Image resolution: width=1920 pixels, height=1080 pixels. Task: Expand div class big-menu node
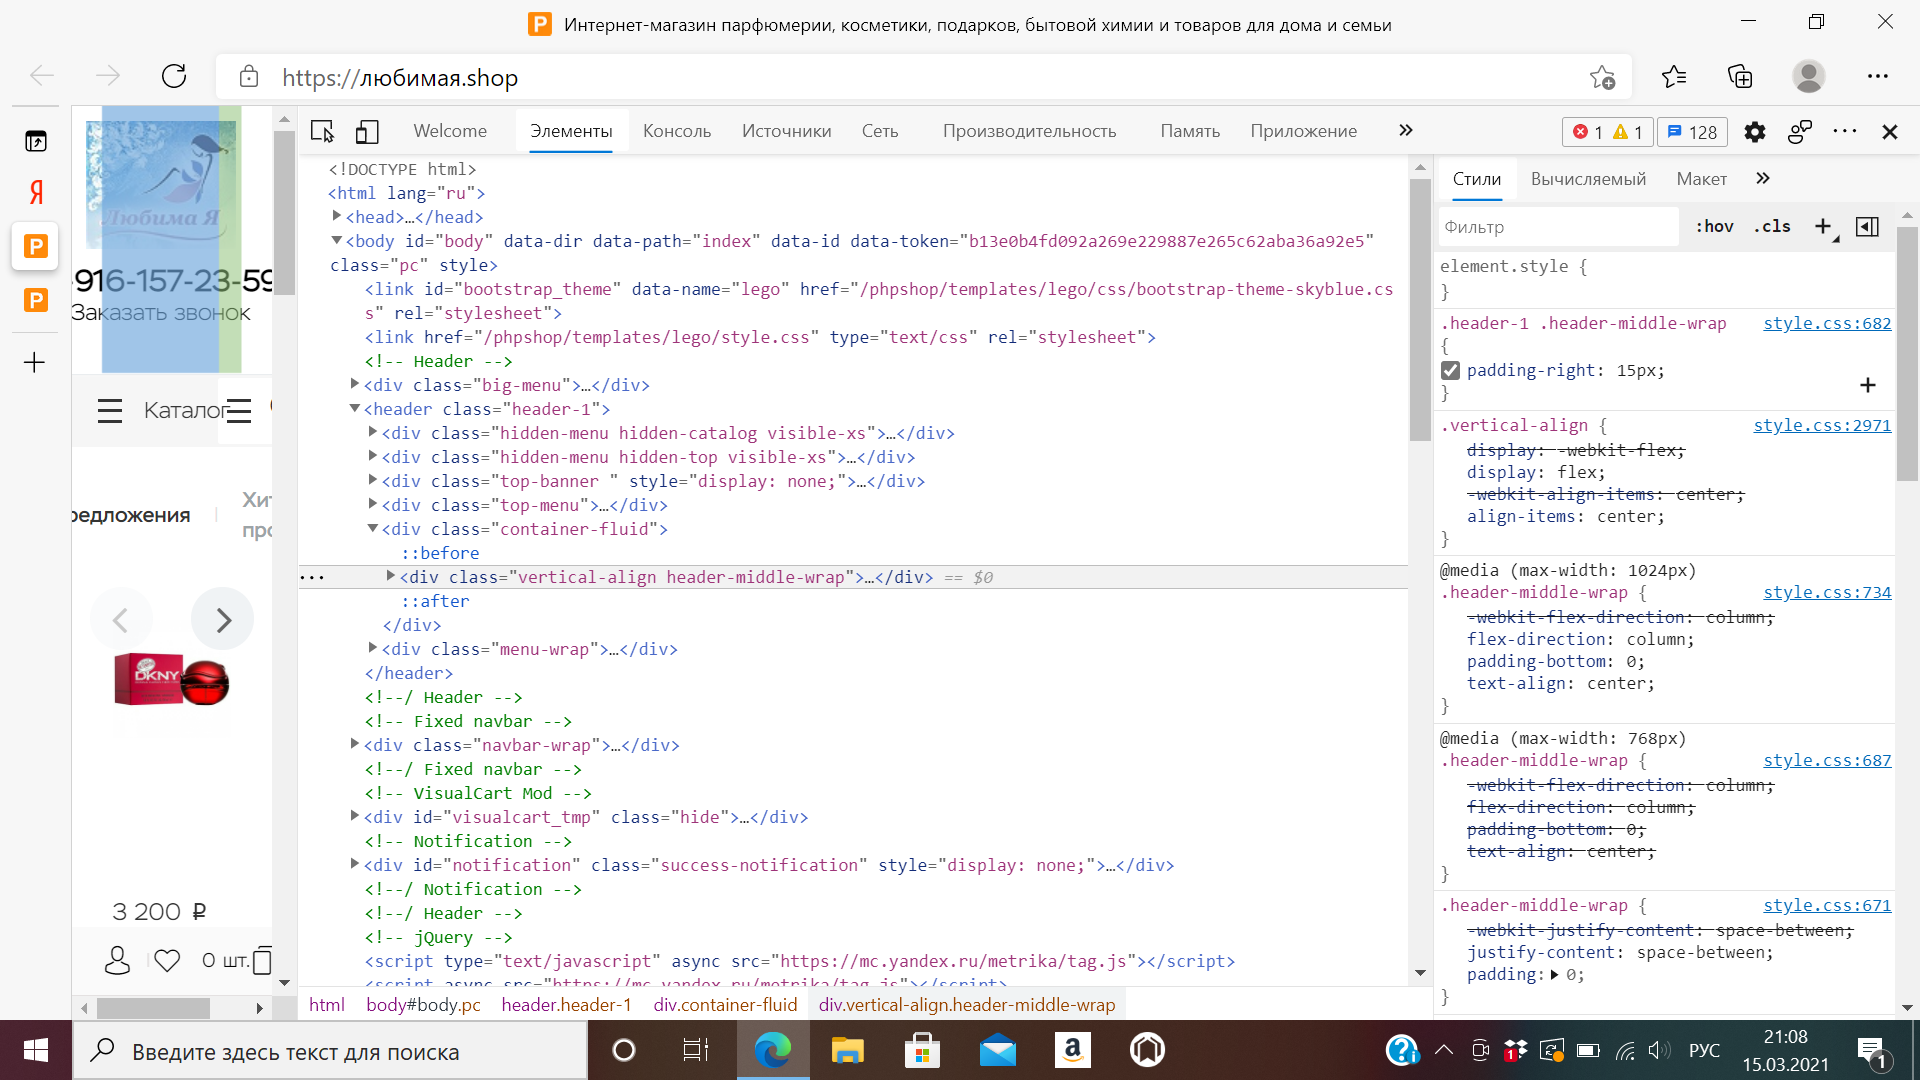click(x=355, y=384)
